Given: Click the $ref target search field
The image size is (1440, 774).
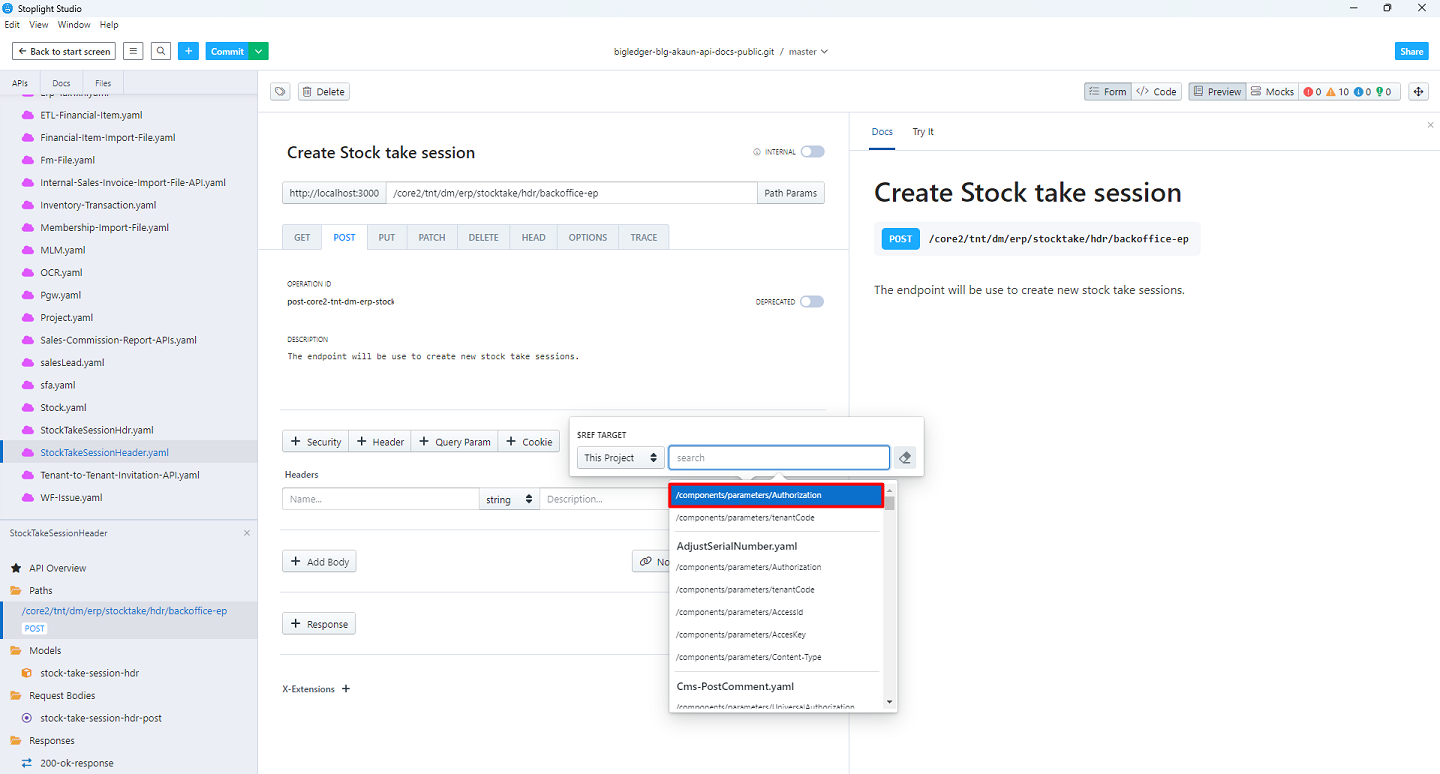Looking at the screenshot, I should click(778, 458).
